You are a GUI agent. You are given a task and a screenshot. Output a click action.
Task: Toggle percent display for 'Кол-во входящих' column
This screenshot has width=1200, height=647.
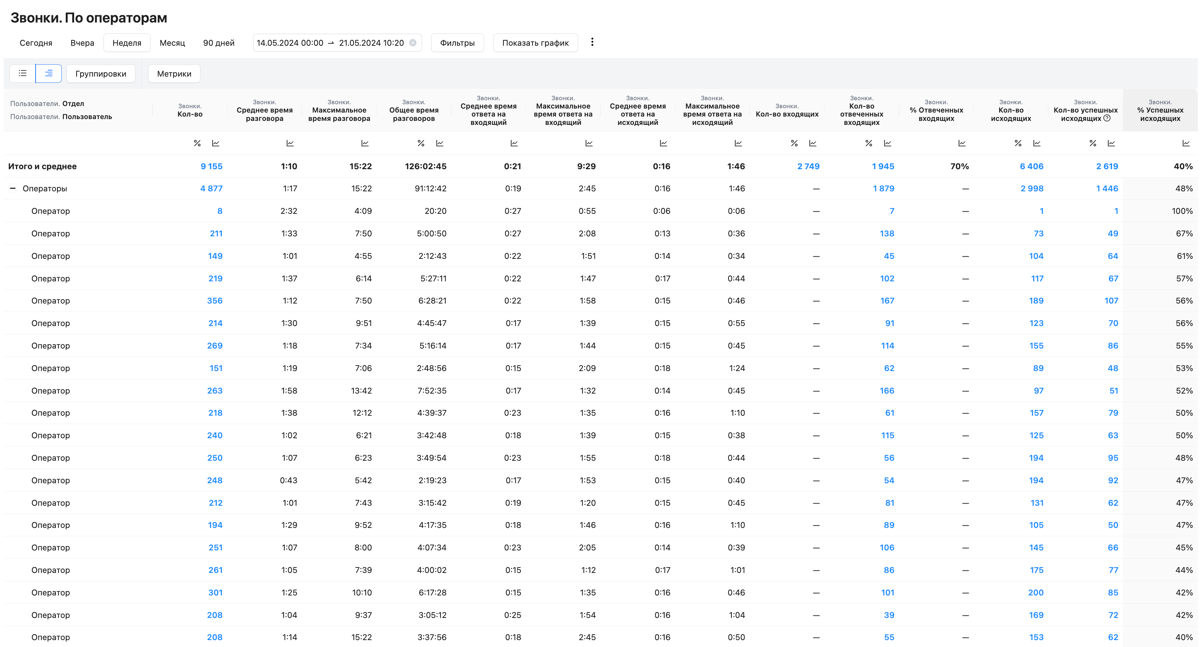tap(794, 143)
